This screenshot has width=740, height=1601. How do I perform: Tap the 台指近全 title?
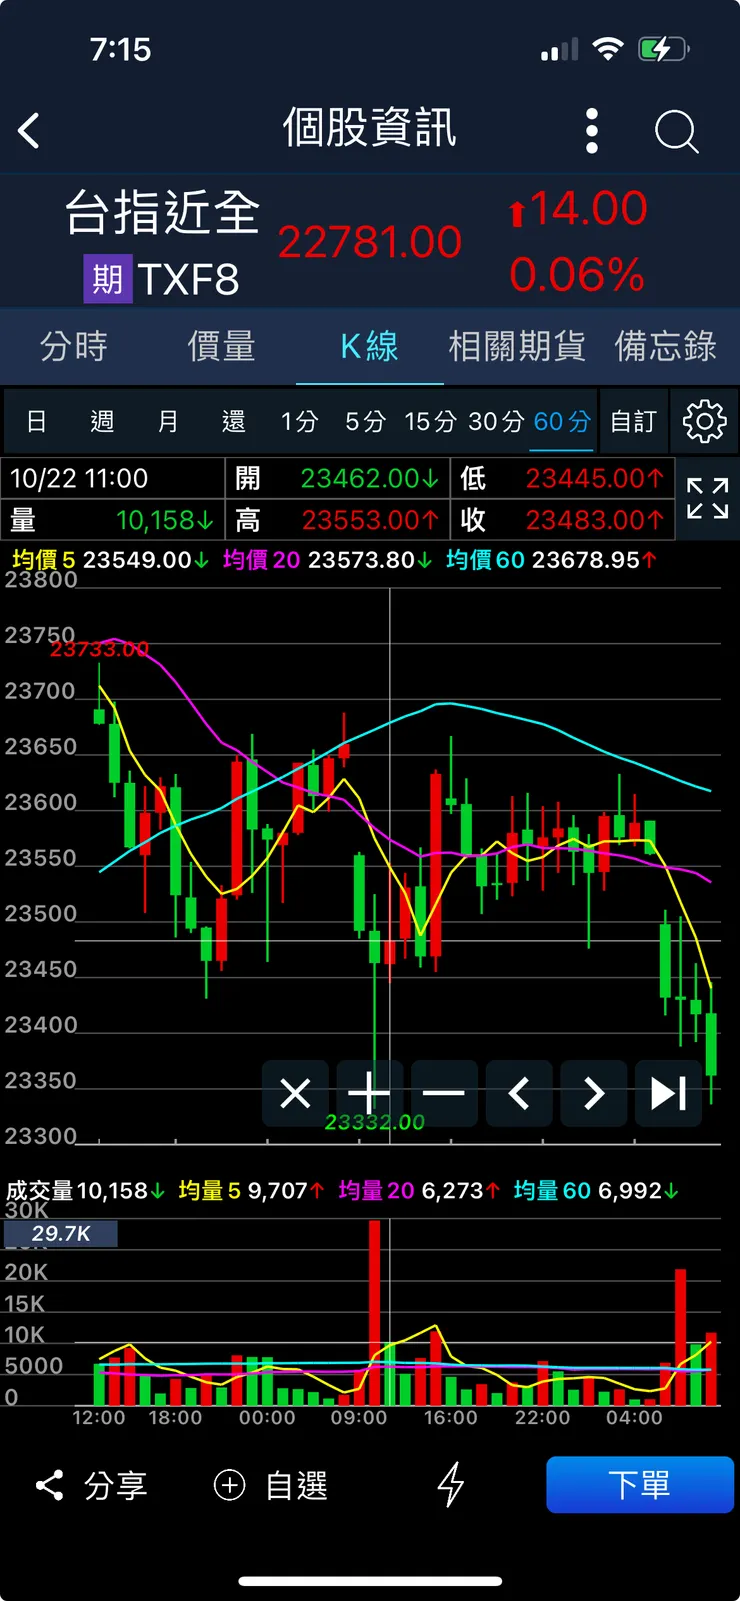point(162,213)
